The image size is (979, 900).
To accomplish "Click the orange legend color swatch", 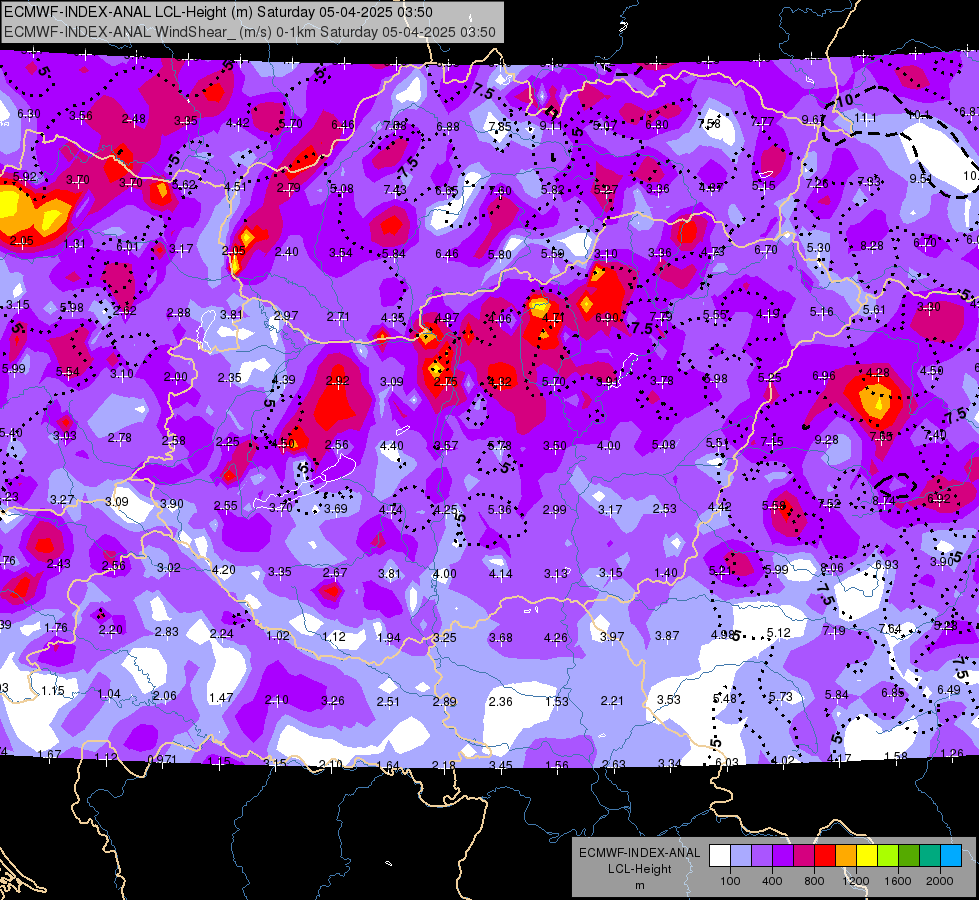I will coord(846,856).
